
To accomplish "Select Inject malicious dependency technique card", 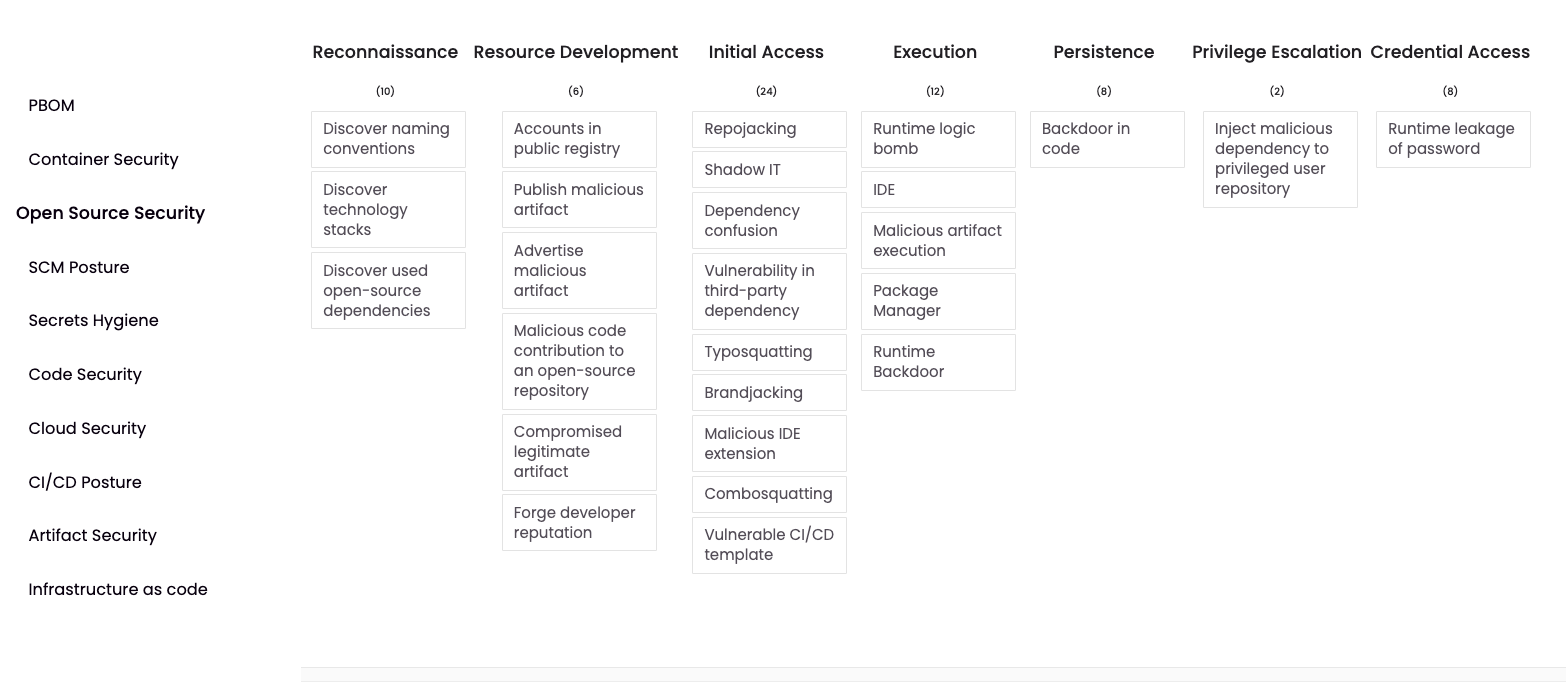I will 1280,159.
